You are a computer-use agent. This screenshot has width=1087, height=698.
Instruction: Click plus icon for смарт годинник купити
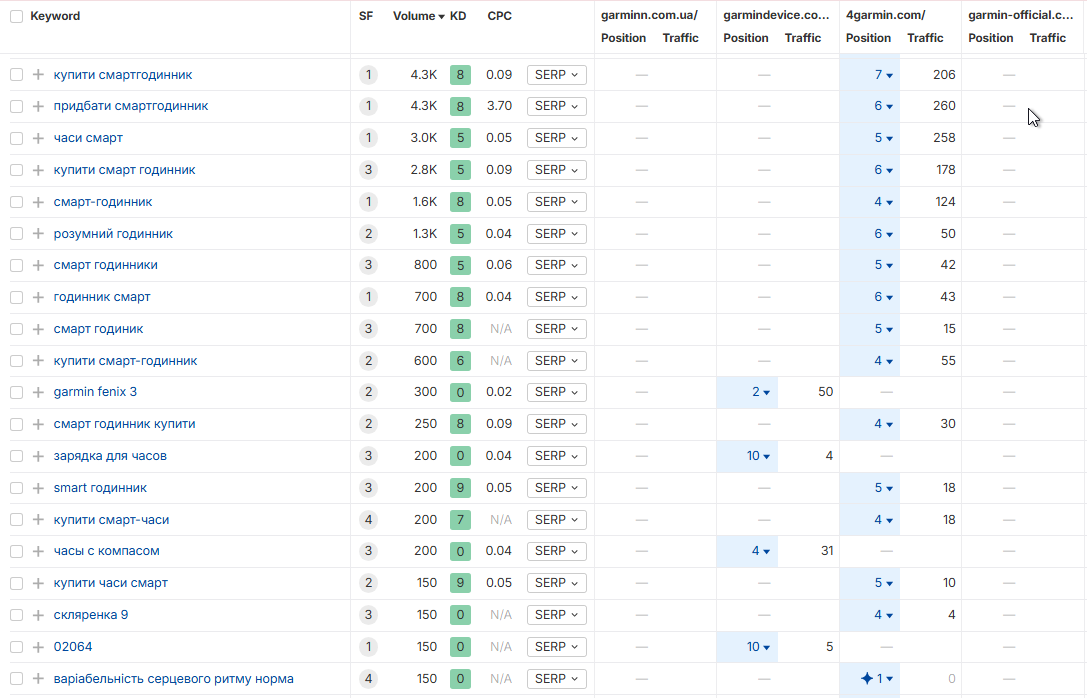38,424
